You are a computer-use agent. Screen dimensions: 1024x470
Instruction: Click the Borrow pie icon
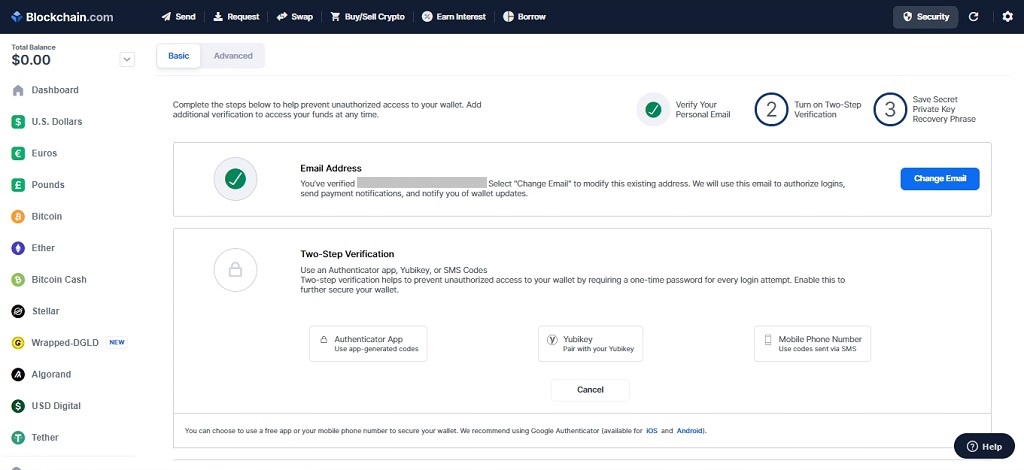pos(508,17)
